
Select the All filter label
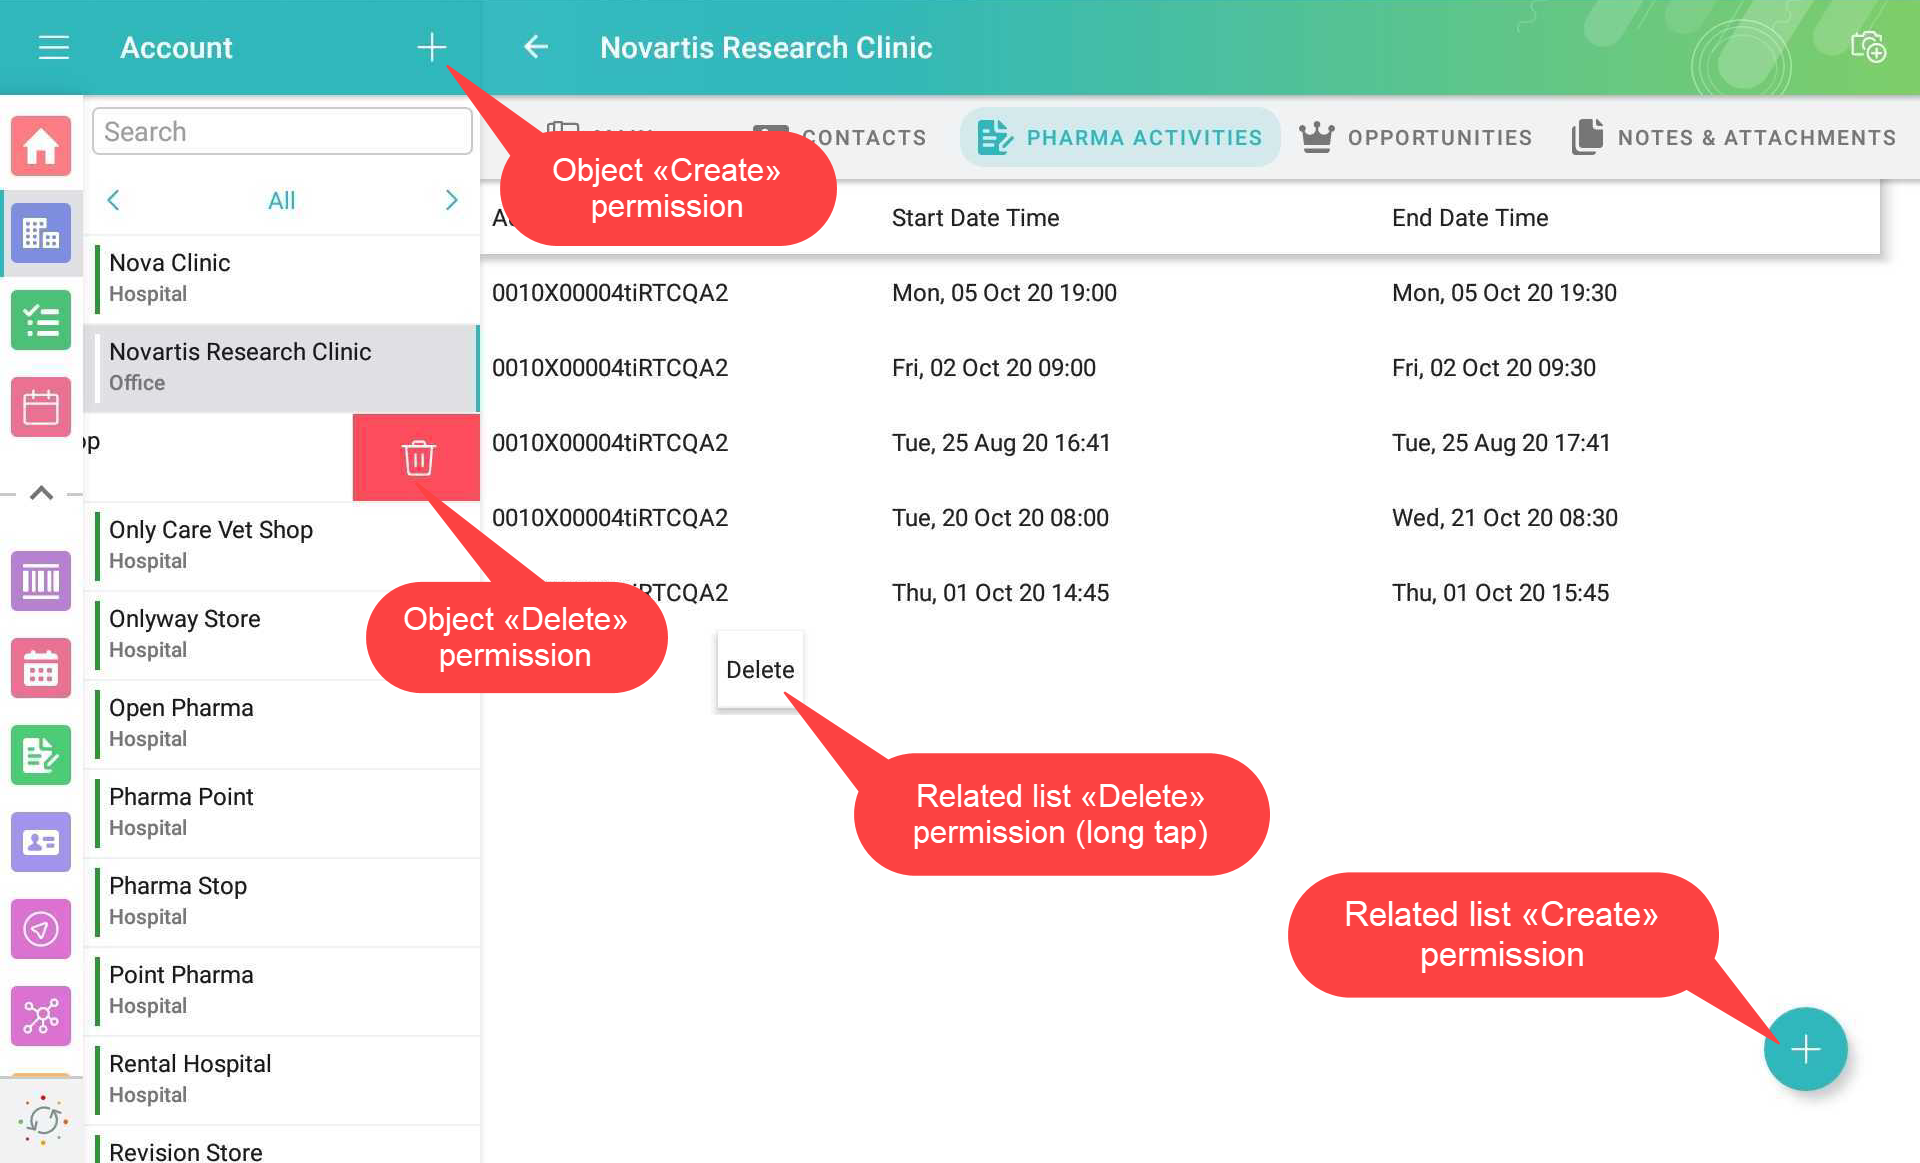281,201
